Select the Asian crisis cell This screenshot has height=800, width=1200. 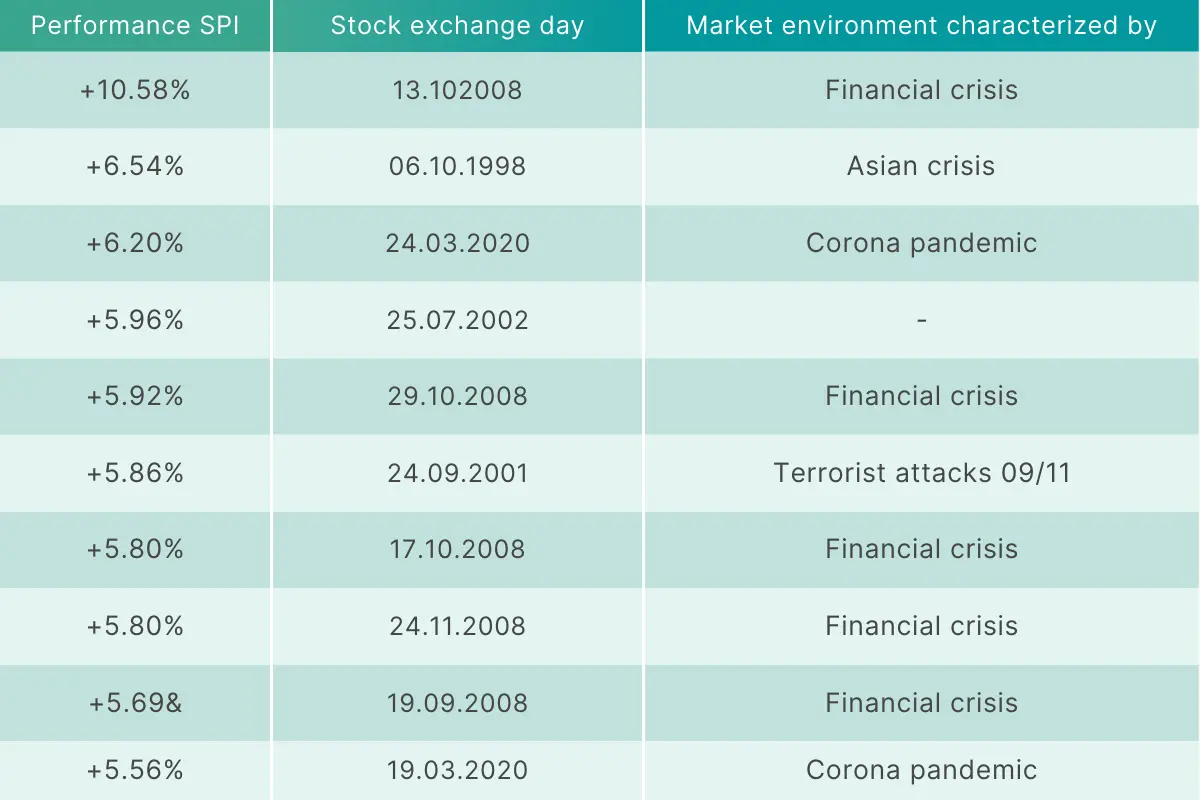point(921,166)
